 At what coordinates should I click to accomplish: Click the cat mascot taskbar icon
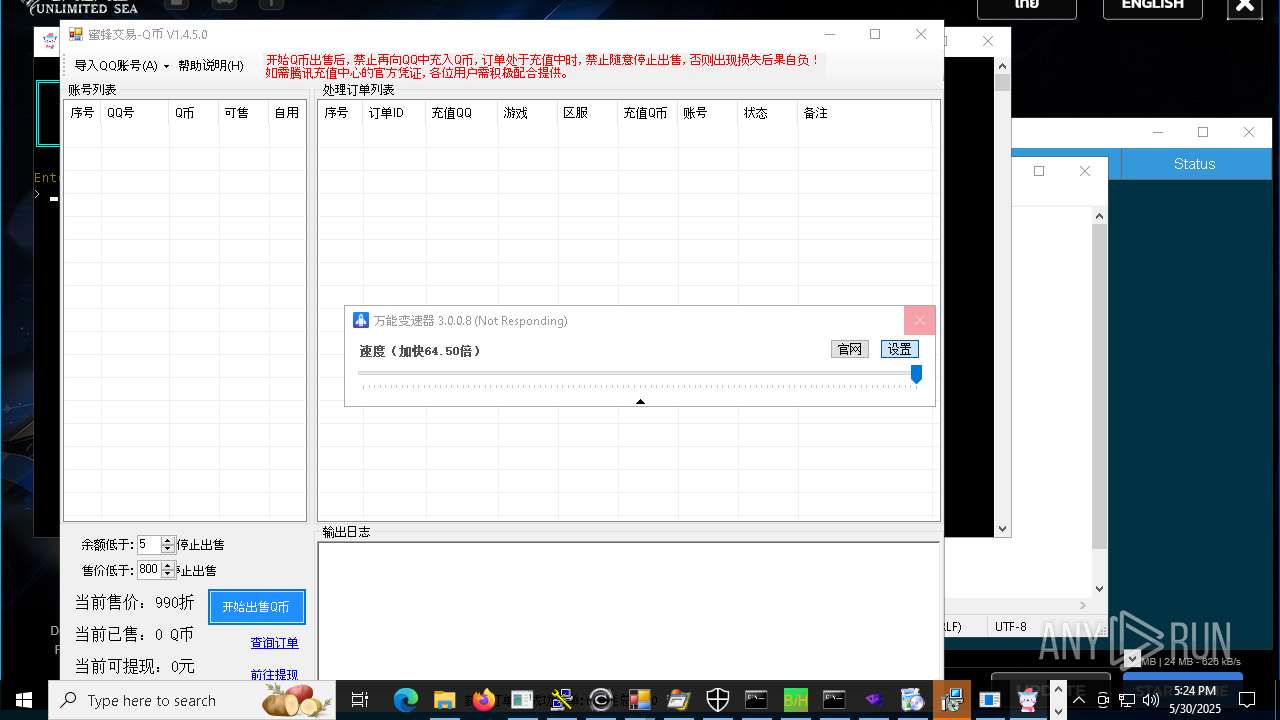tap(1029, 700)
